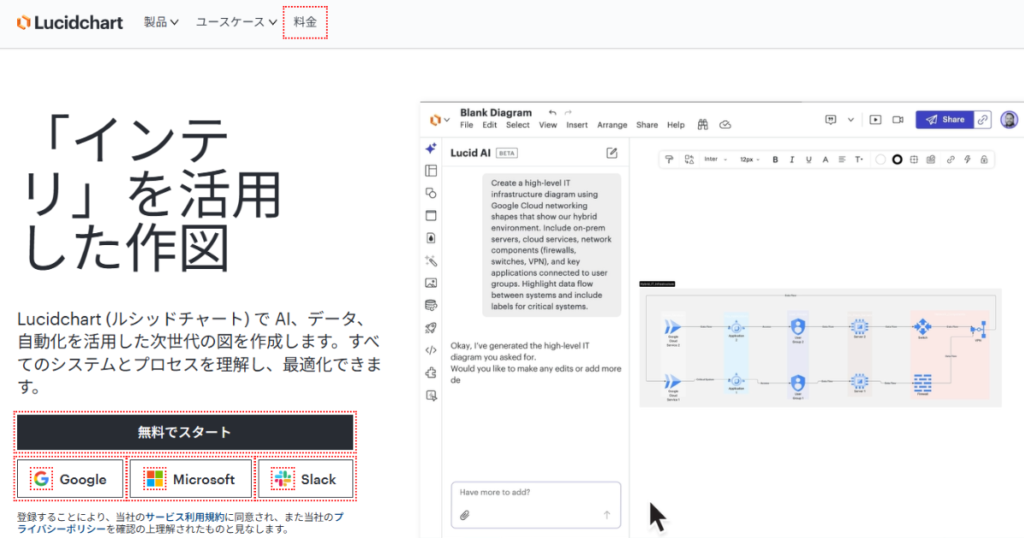Open the Select menu
Screen dimensions: 1024x538
(517, 125)
